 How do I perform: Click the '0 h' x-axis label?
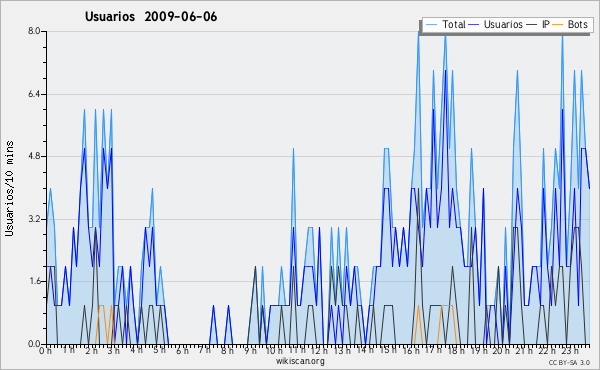coord(45,350)
